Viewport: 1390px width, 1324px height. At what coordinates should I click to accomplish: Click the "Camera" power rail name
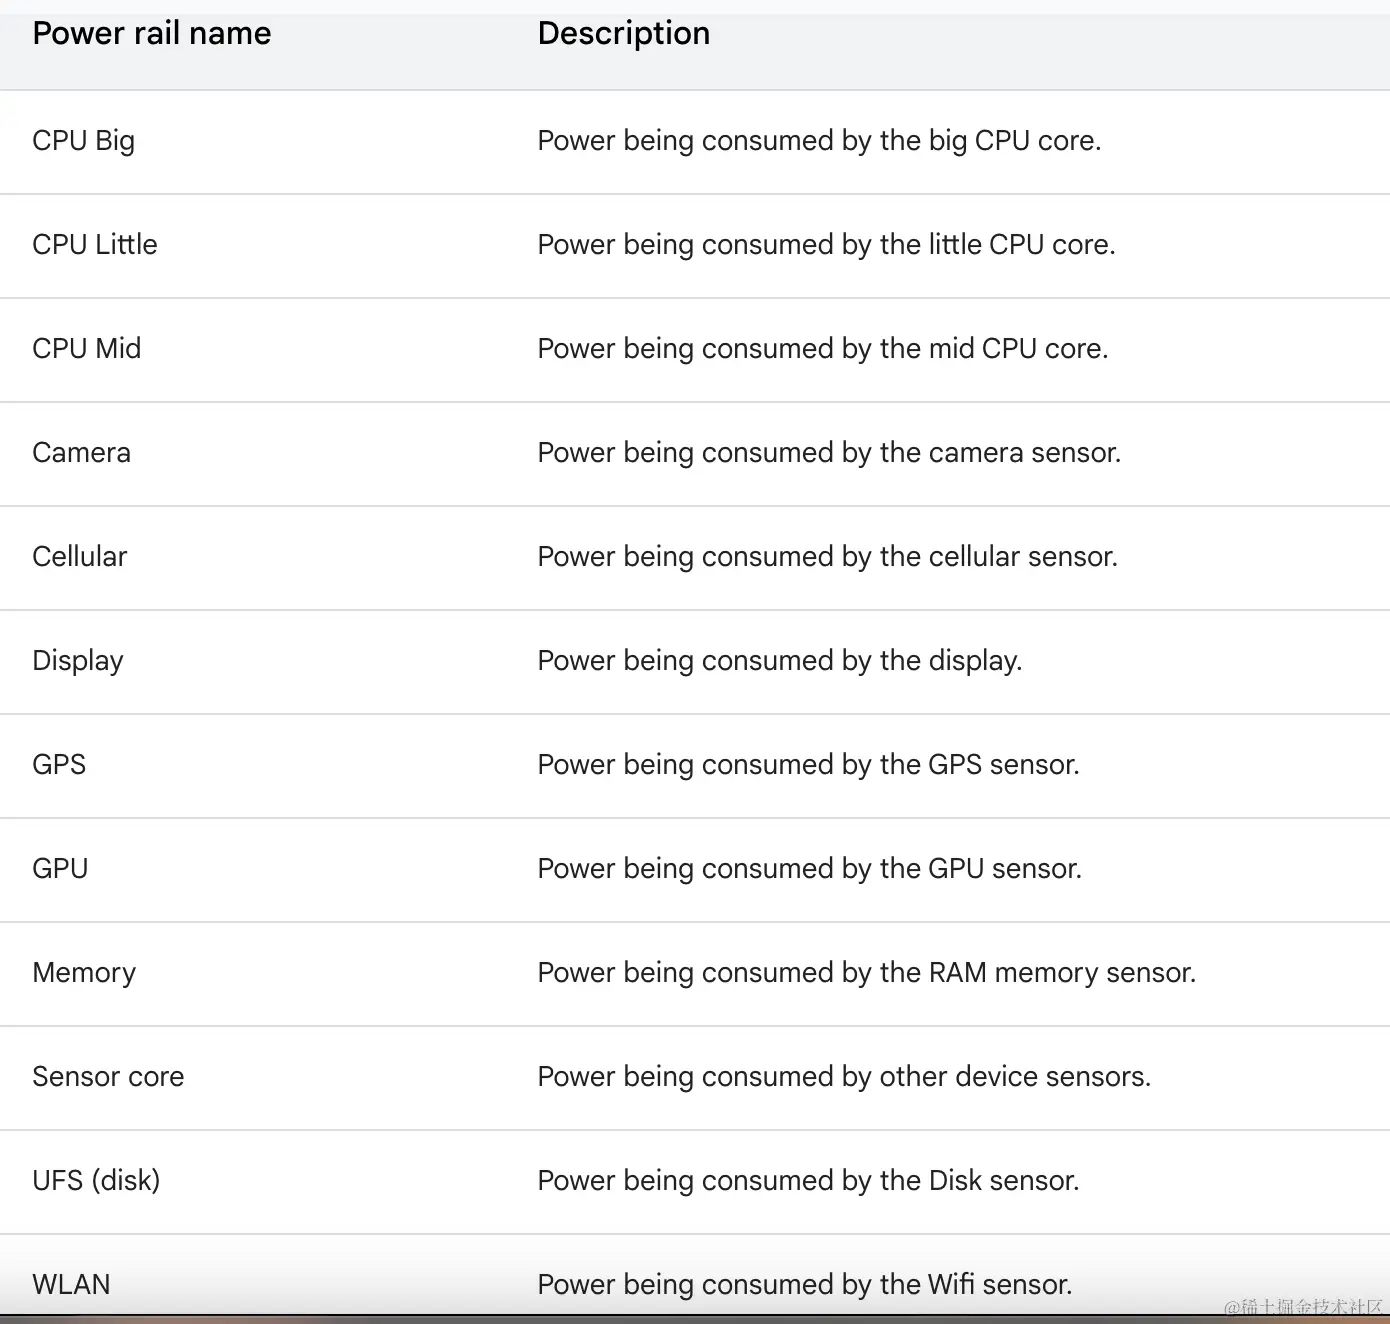82,453
